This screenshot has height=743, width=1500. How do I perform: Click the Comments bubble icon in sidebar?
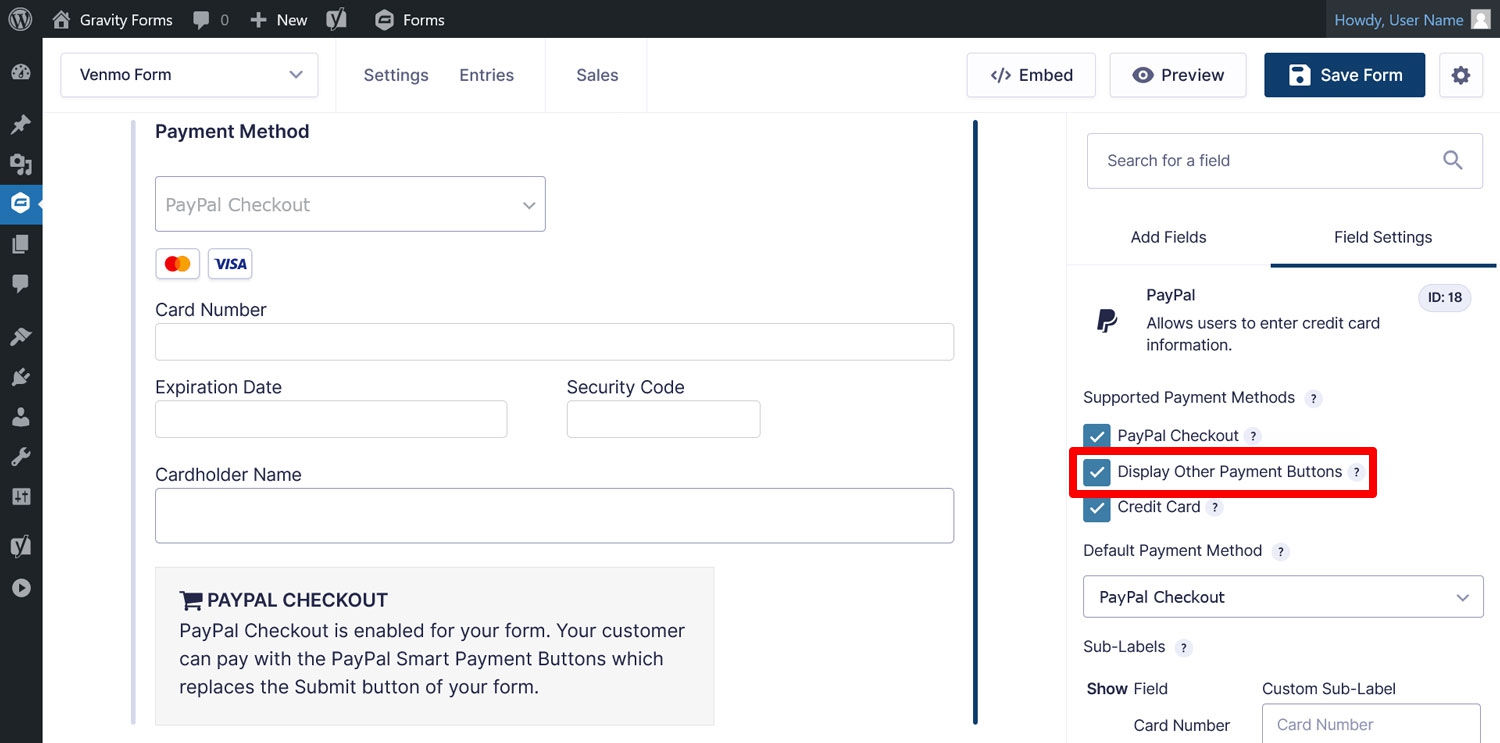pyautogui.click(x=21, y=284)
